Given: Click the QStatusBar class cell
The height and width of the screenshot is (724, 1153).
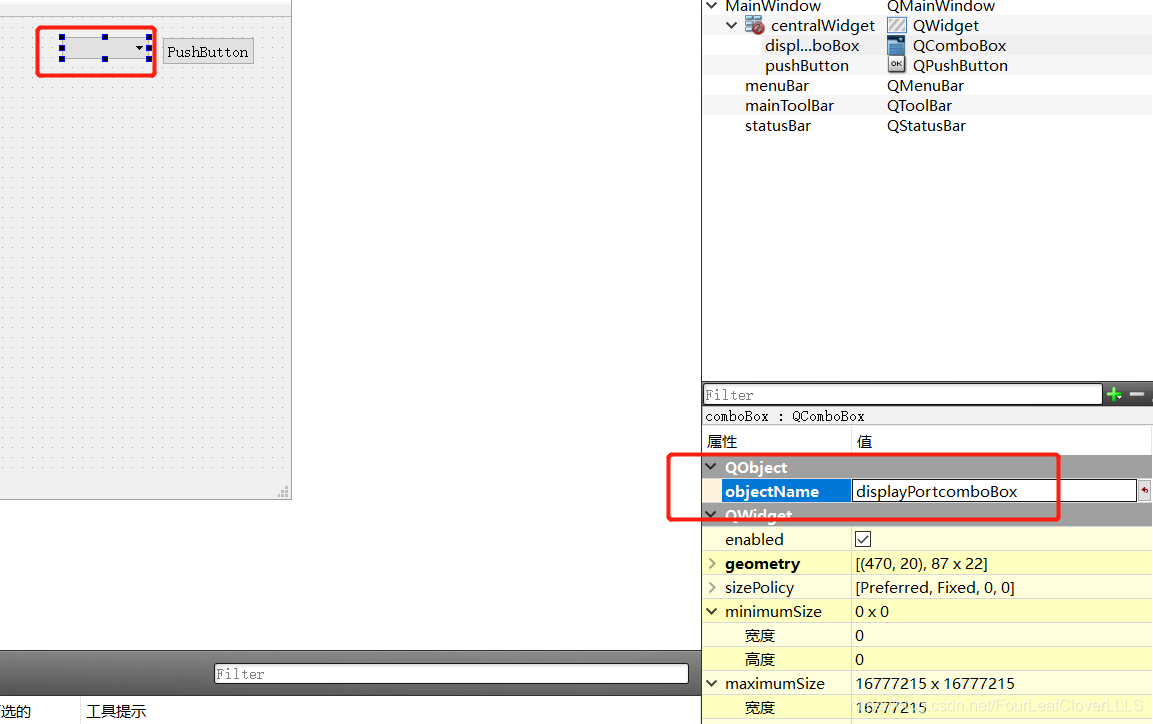Looking at the screenshot, I should click(926, 125).
